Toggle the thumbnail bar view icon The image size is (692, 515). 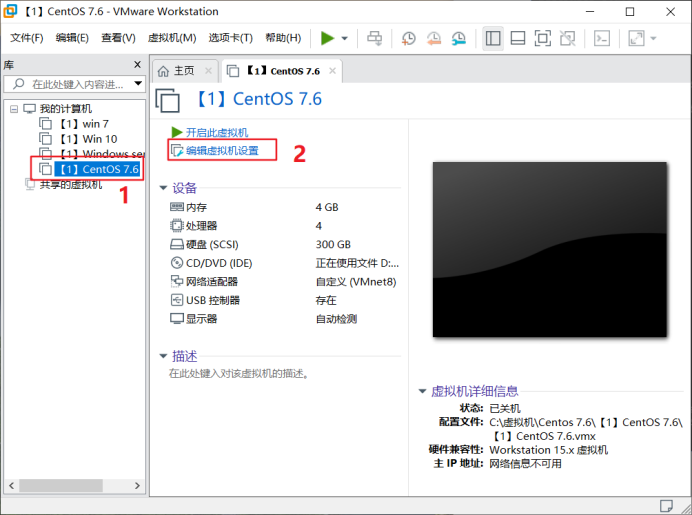pos(518,38)
